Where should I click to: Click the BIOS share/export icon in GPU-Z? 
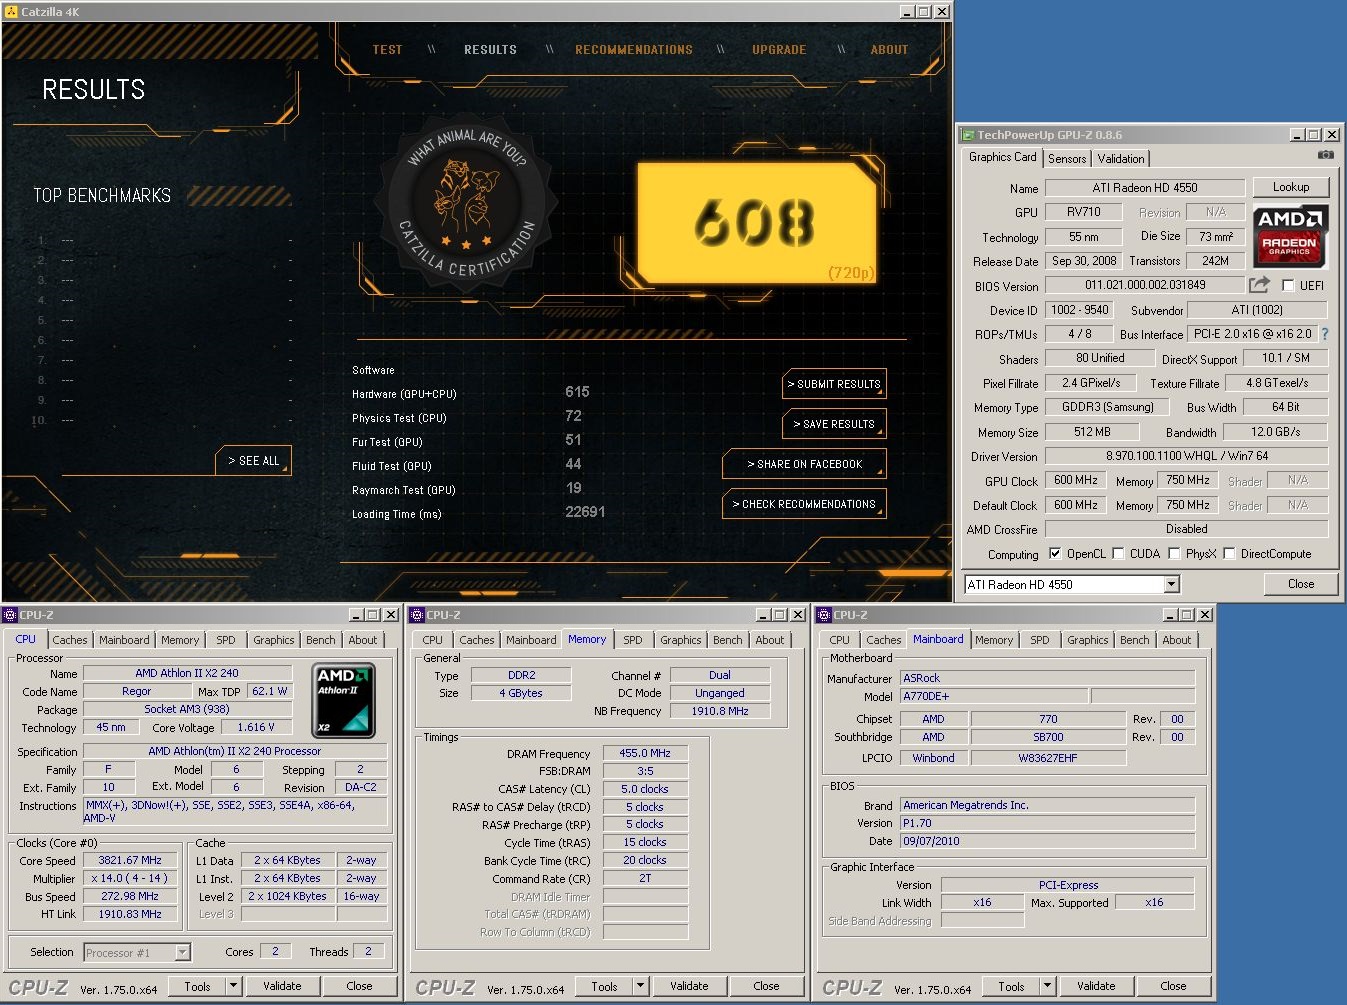(1259, 285)
